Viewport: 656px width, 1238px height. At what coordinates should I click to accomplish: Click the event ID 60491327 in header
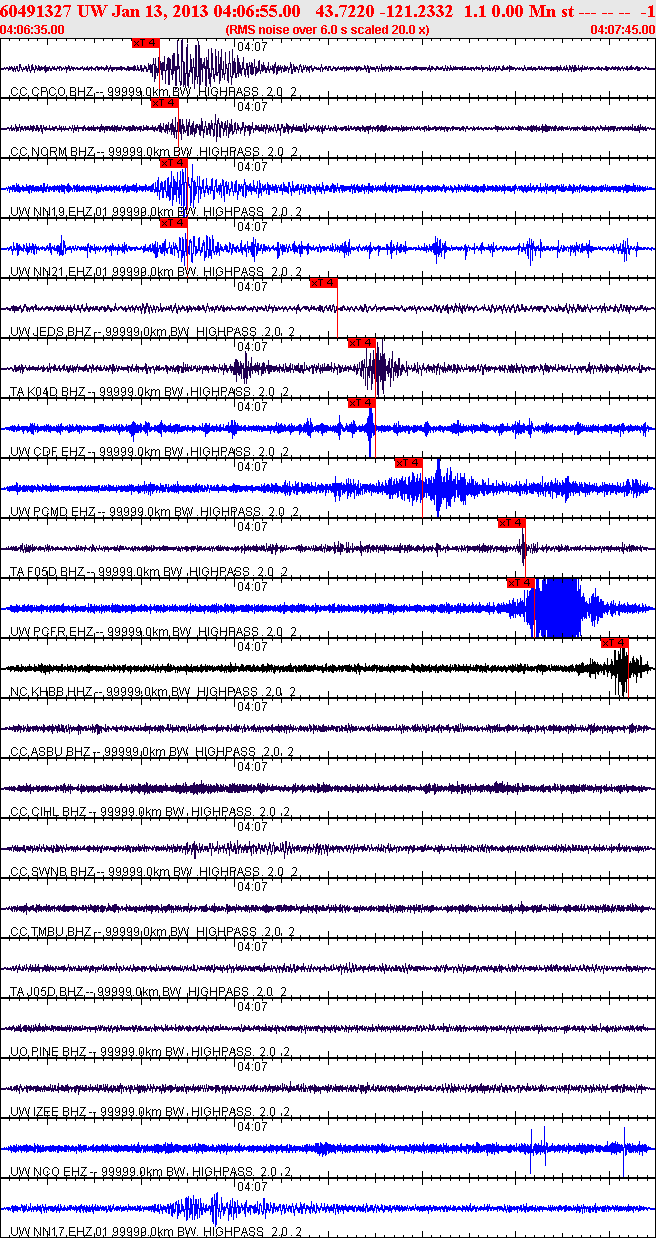click(x=36, y=11)
